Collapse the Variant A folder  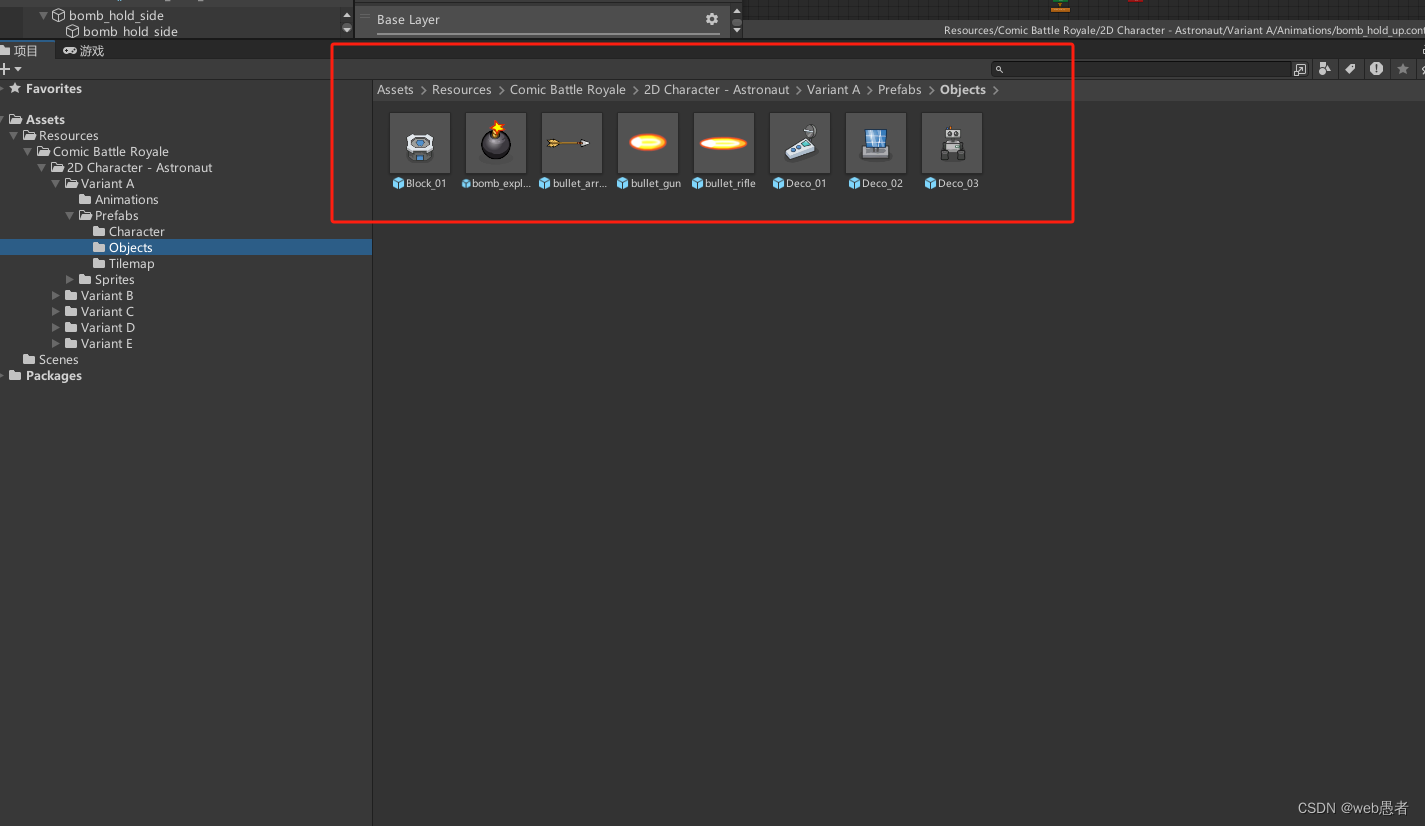[57, 183]
